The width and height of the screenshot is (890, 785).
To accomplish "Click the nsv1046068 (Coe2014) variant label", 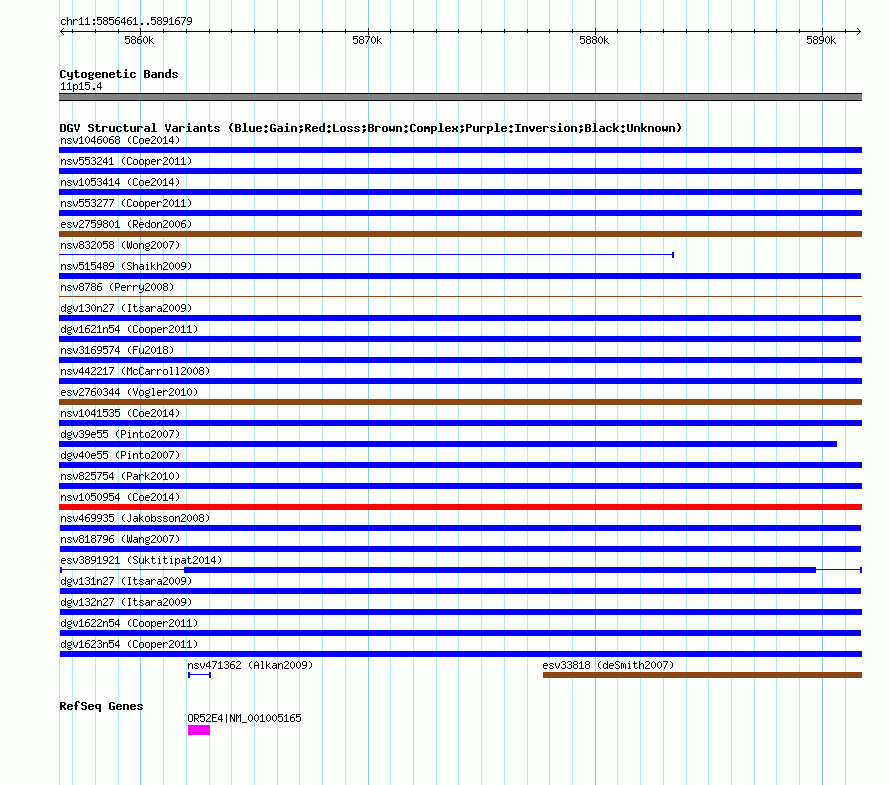I will point(120,140).
